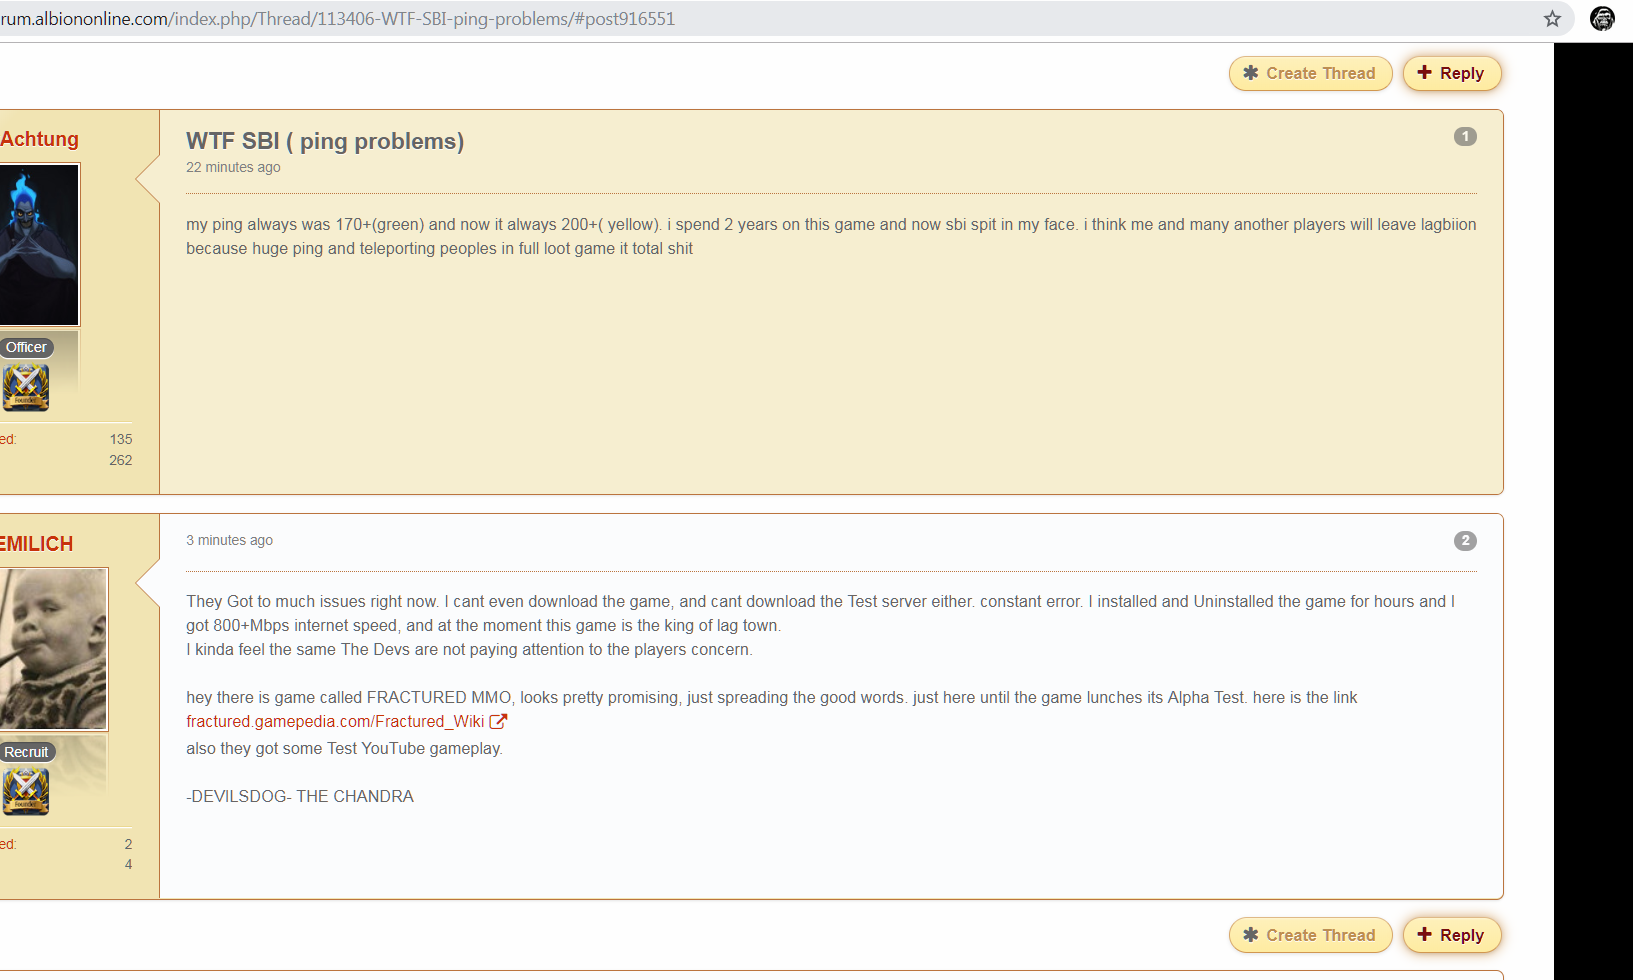Click post number 2 badge

[x=1465, y=541]
